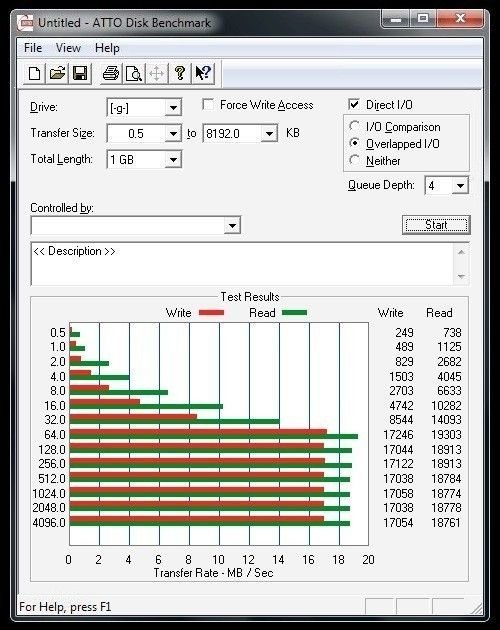Click the ATTO application icon in title bar

pos(25,22)
